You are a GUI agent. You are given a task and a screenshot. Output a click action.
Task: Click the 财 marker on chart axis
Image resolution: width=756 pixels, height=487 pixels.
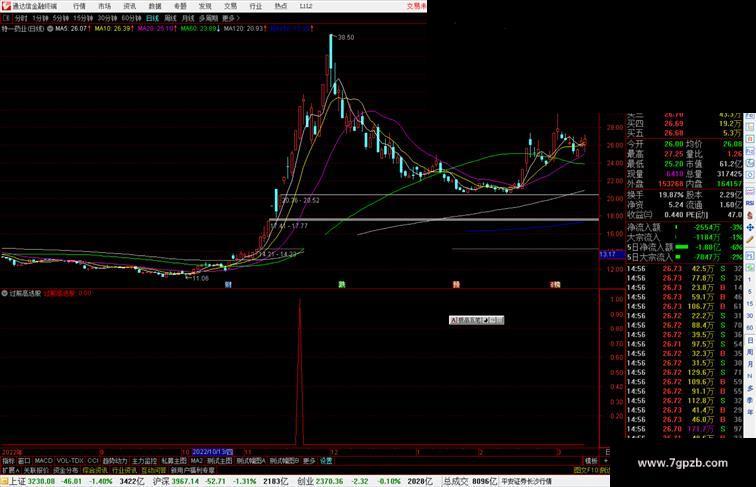[x=228, y=285]
